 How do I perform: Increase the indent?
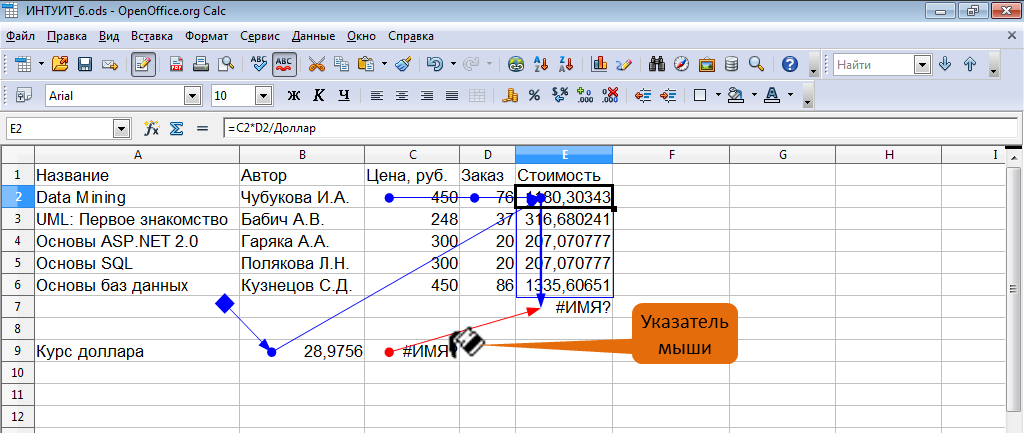pos(667,95)
